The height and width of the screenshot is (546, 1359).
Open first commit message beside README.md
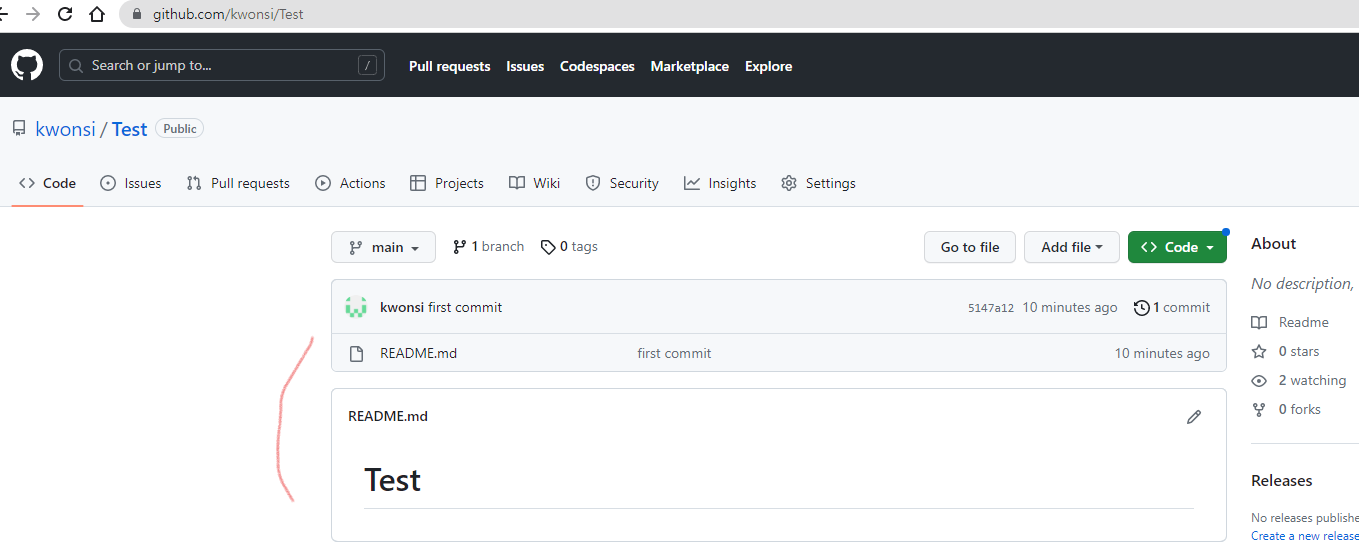click(x=674, y=353)
